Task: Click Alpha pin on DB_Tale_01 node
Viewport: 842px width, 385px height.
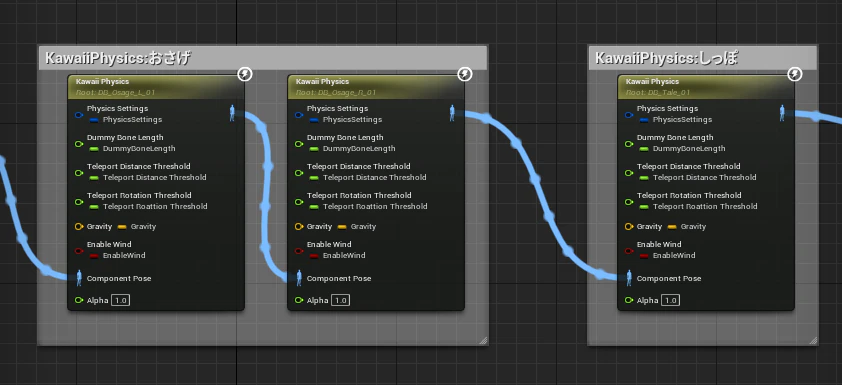Action: pyautogui.click(x=629, y=300)
